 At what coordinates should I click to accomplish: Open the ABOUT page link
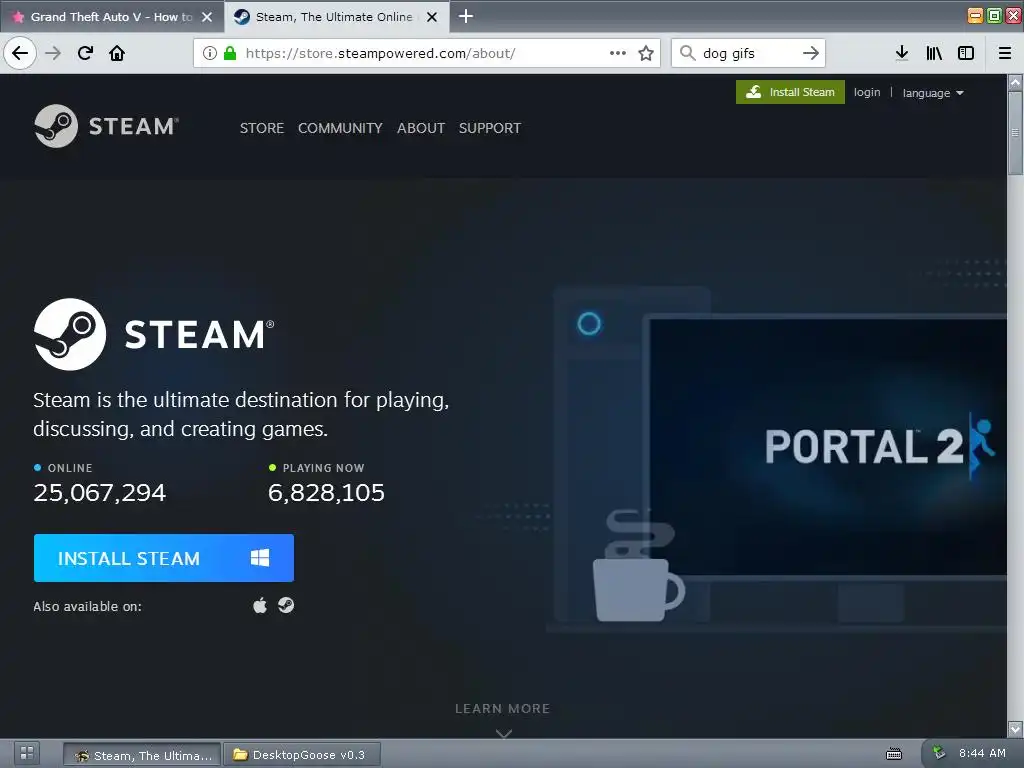421,128
